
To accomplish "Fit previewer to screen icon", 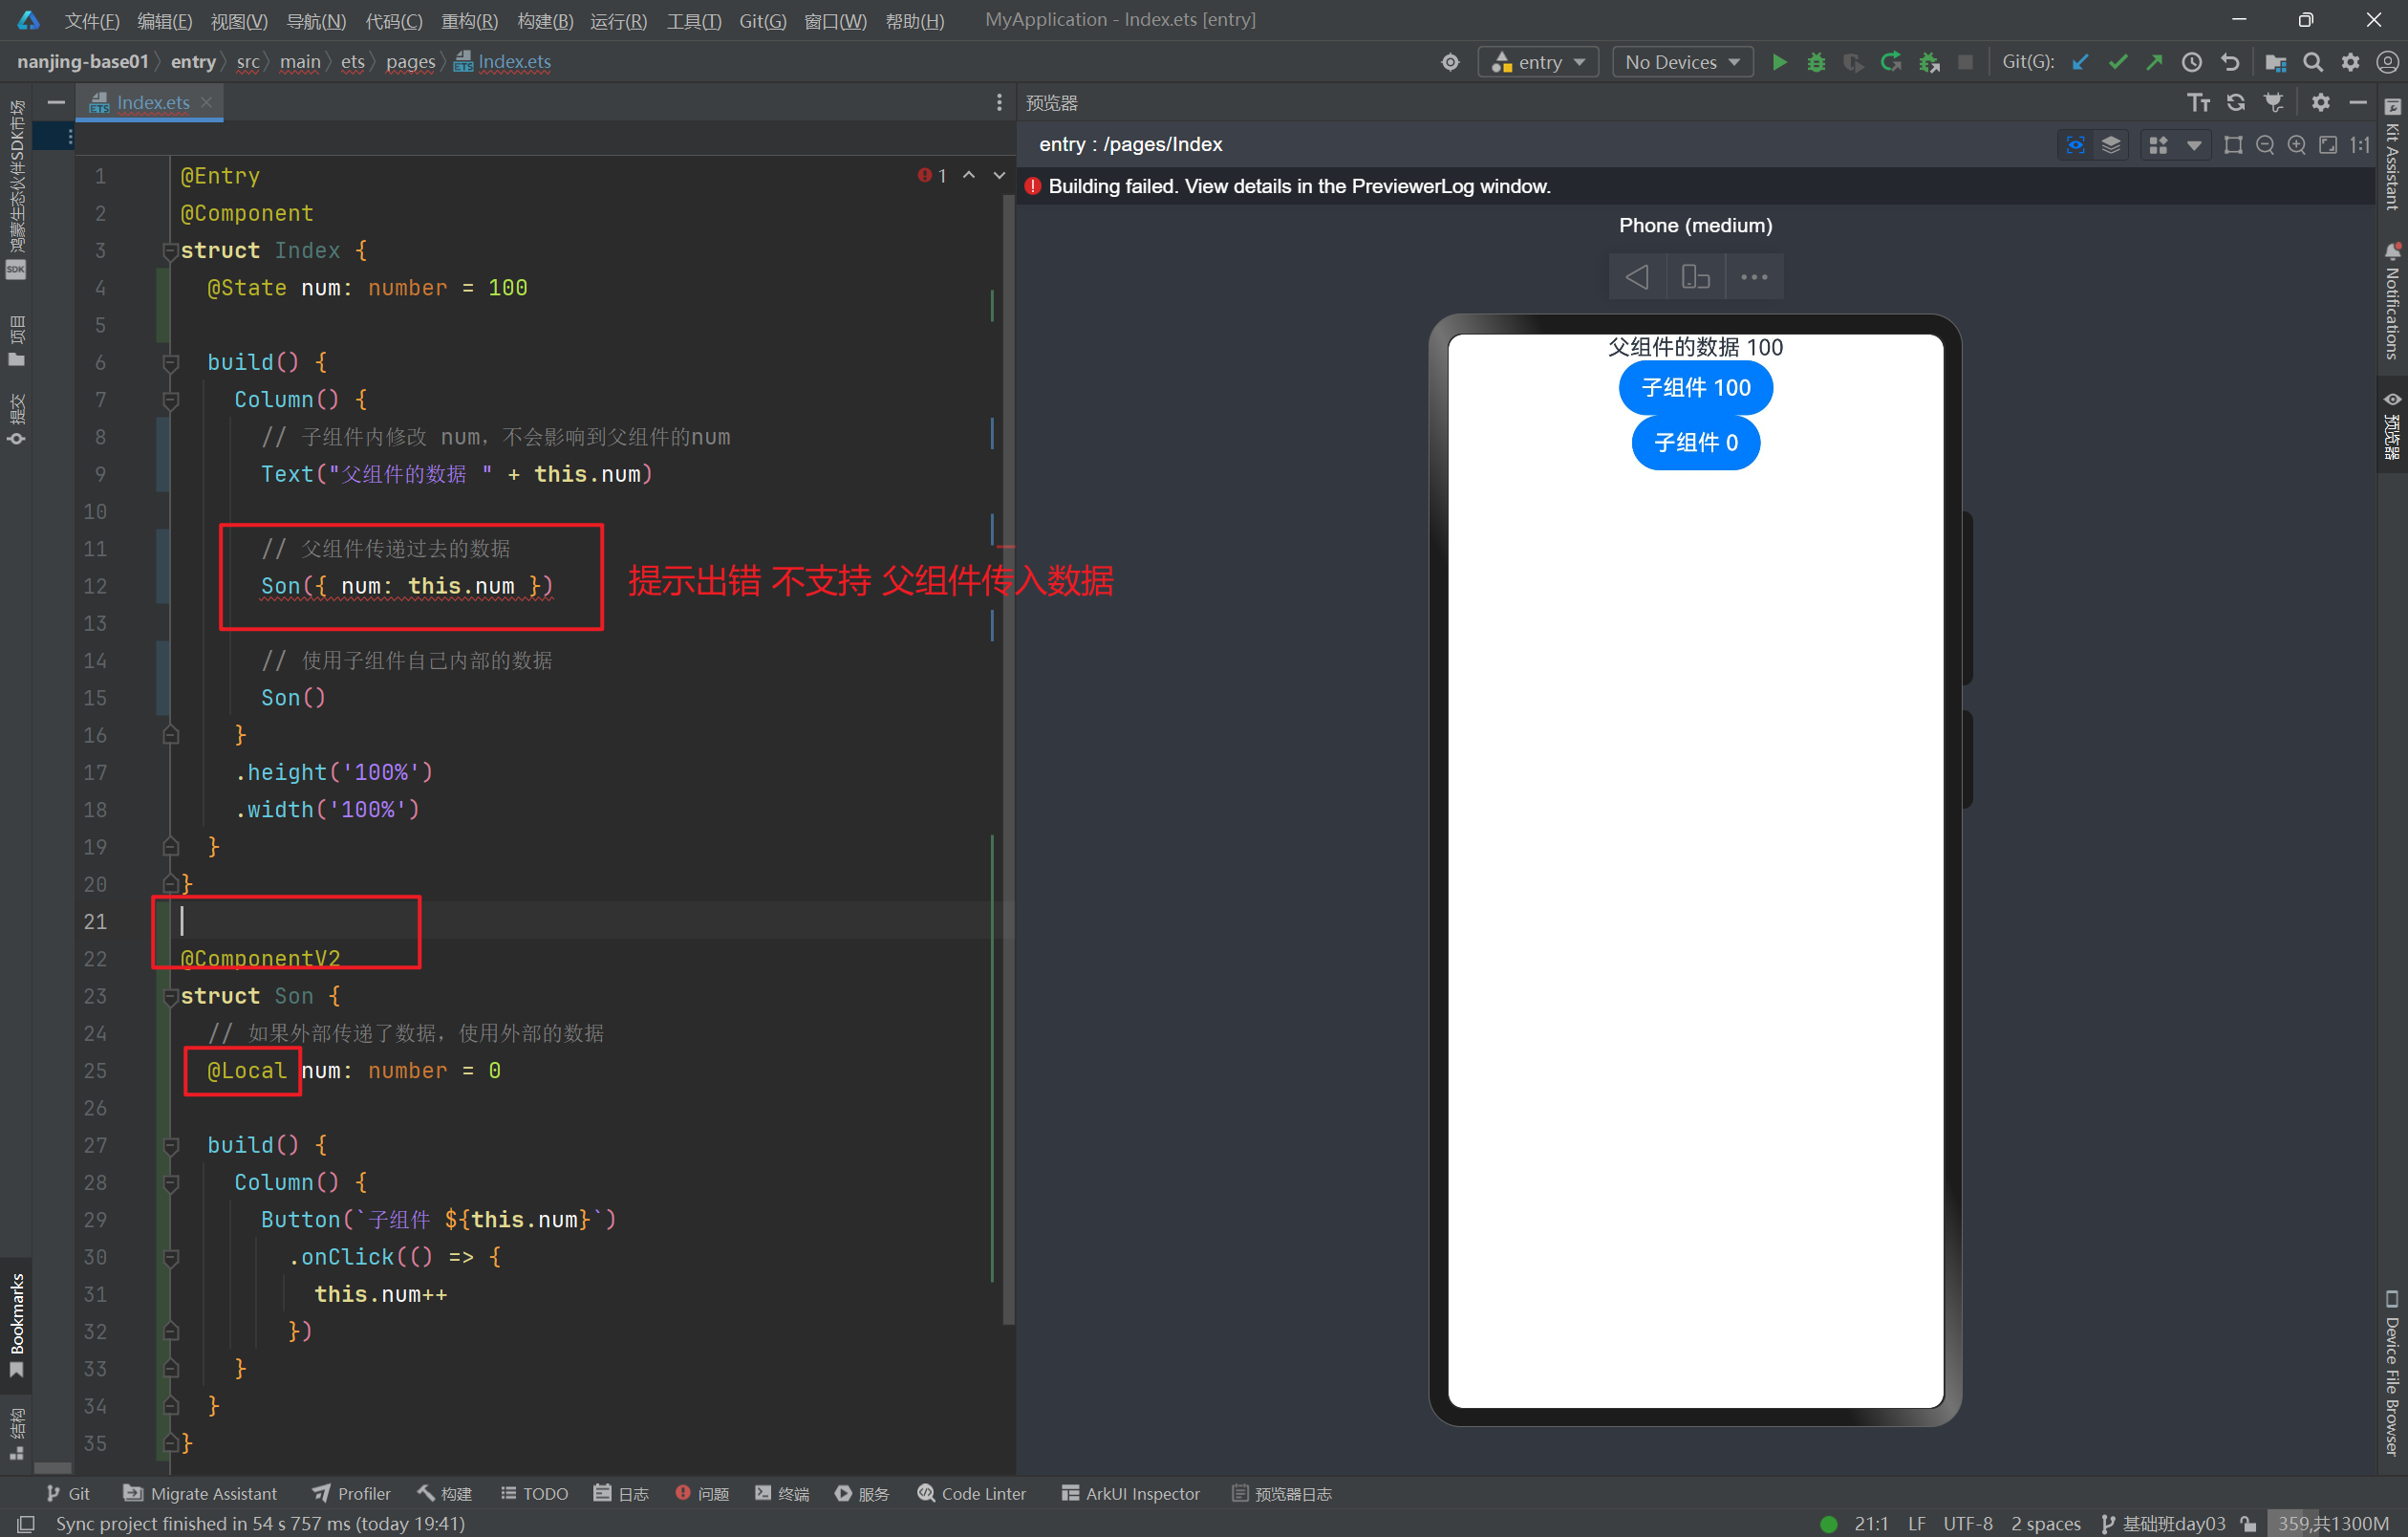I will tap(2328, 145).
